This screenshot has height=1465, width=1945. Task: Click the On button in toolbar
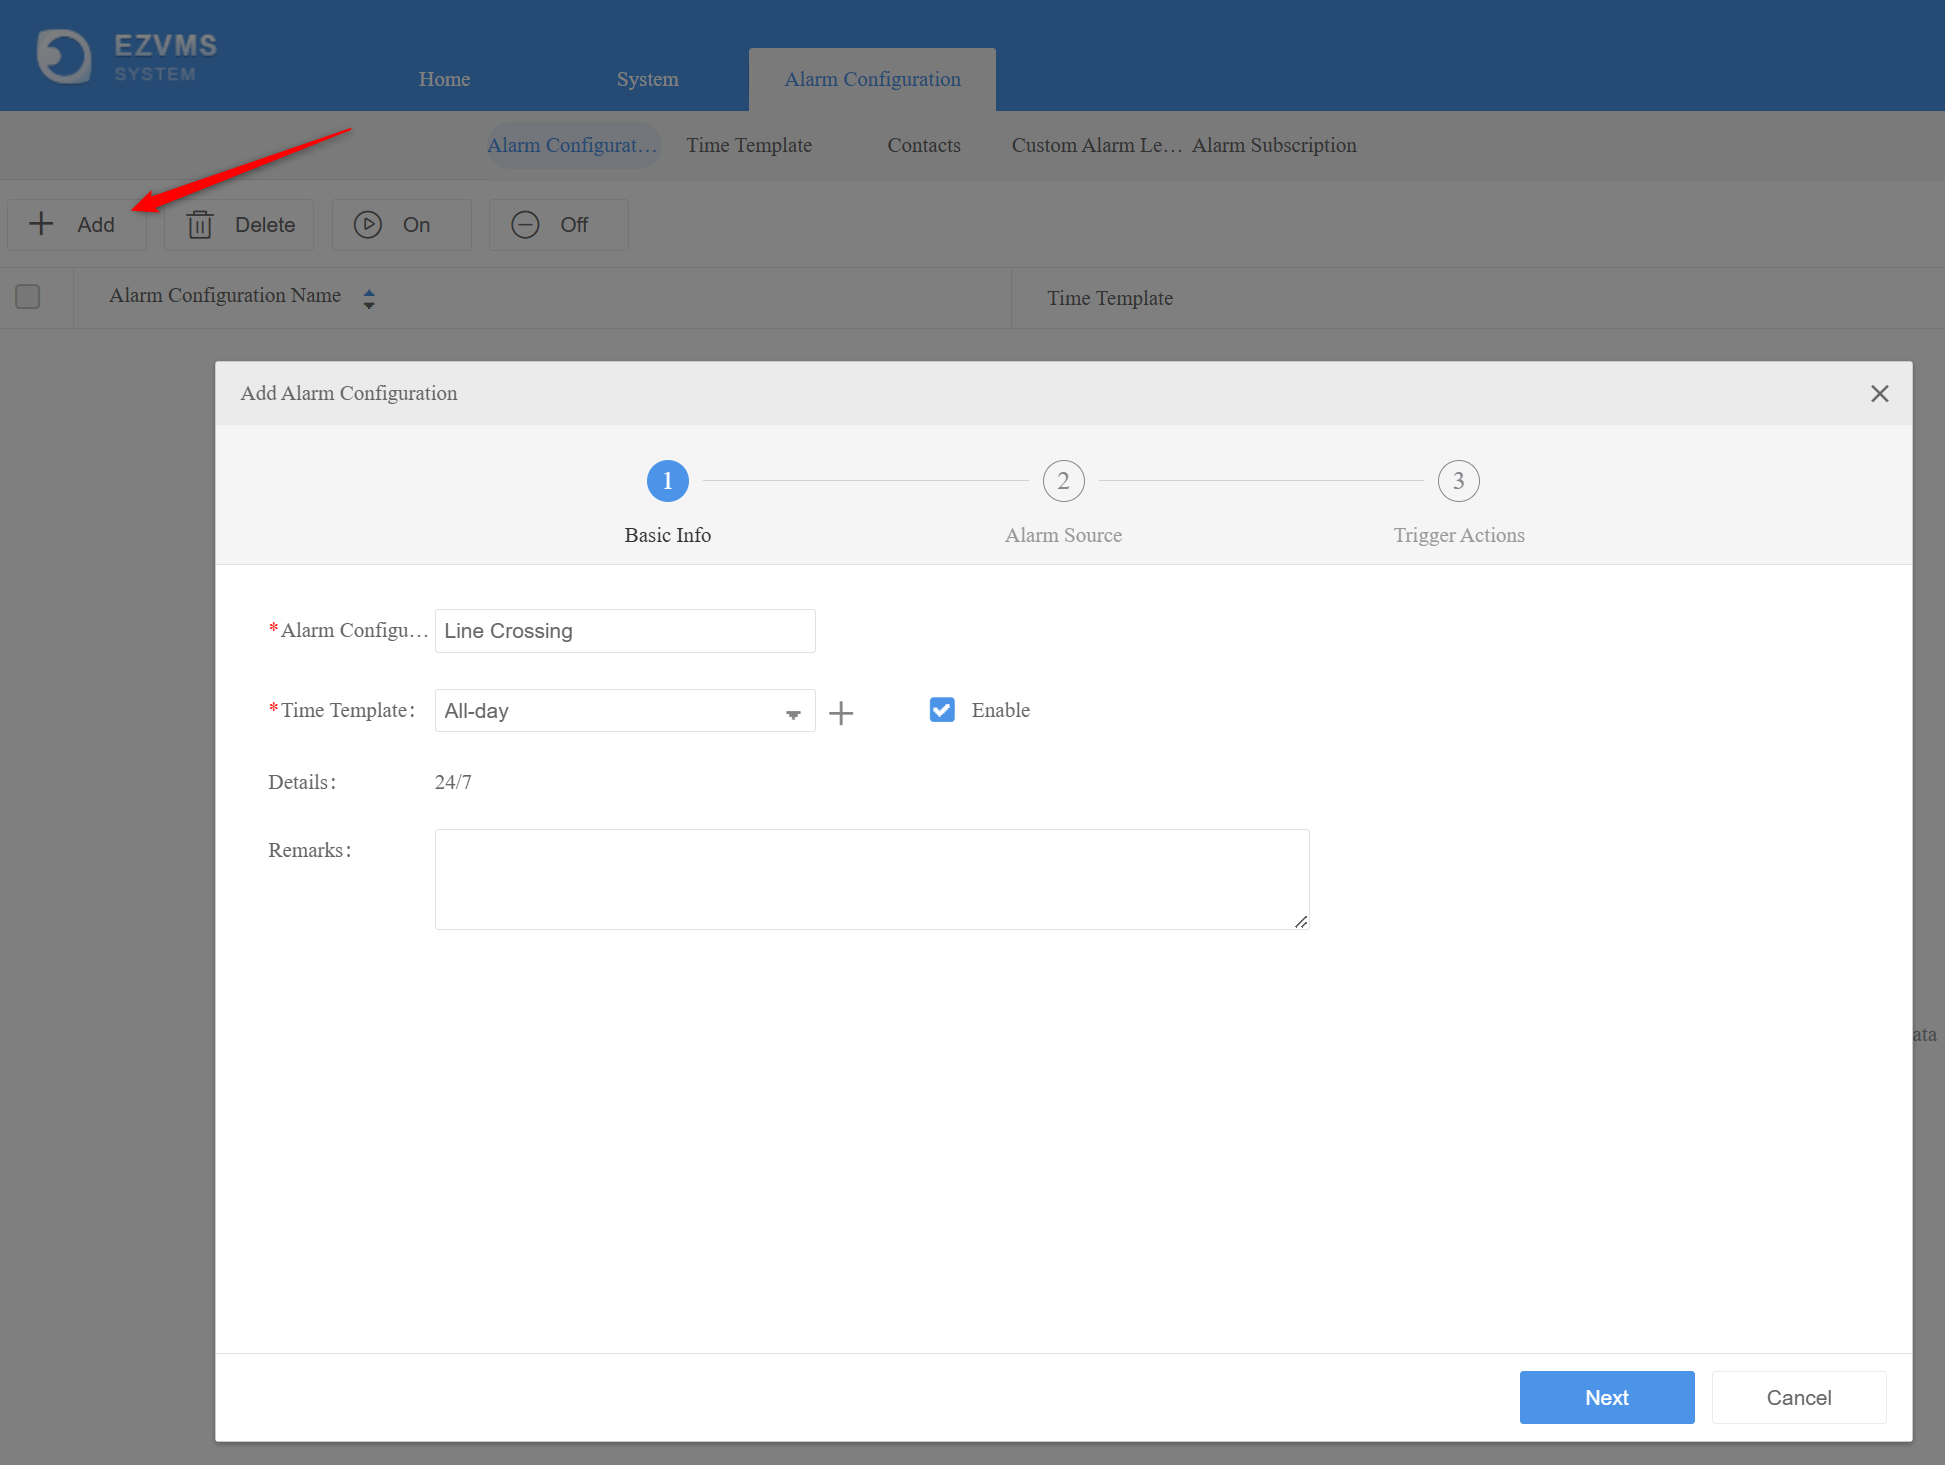coord(402,224)
